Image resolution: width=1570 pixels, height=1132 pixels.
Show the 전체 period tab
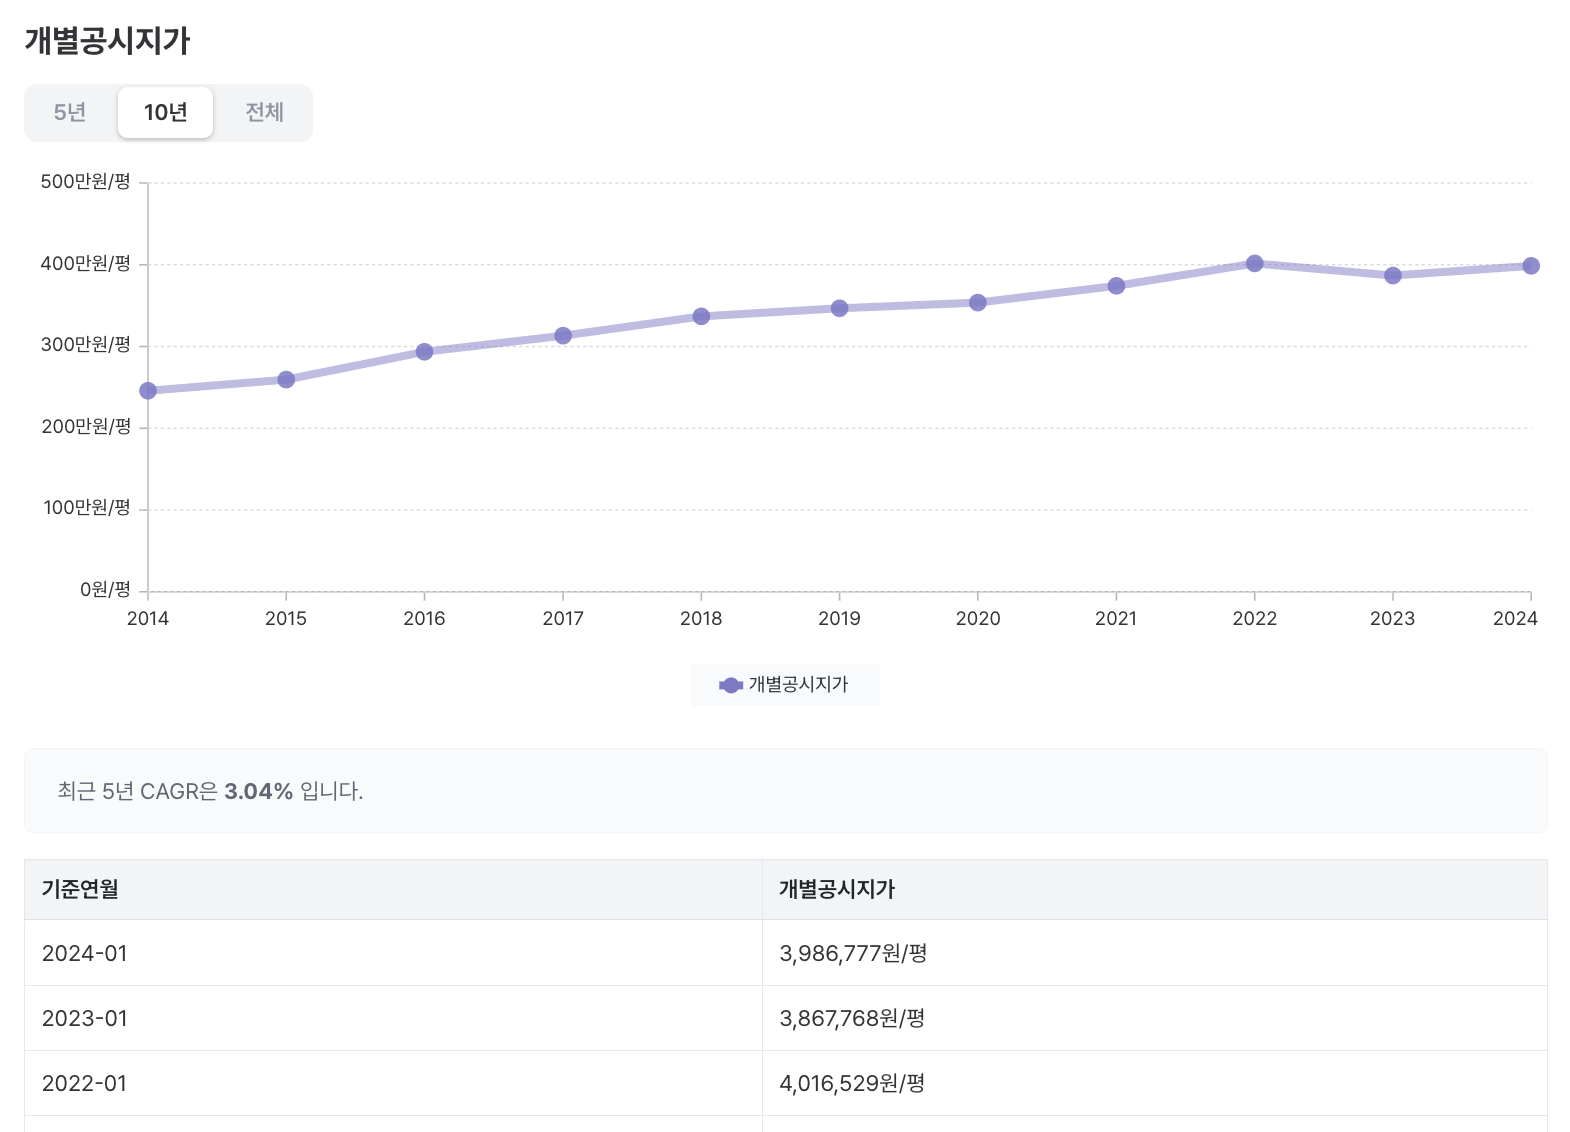click(x=264, y=112)
